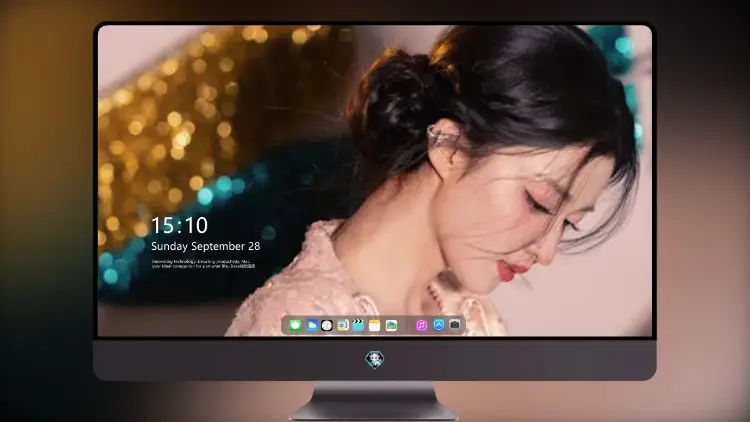Image resolution: width=750 pixels, height=422 pixels.
Task: Open the Notes app in the dock
Action: (x=375, y=325)
